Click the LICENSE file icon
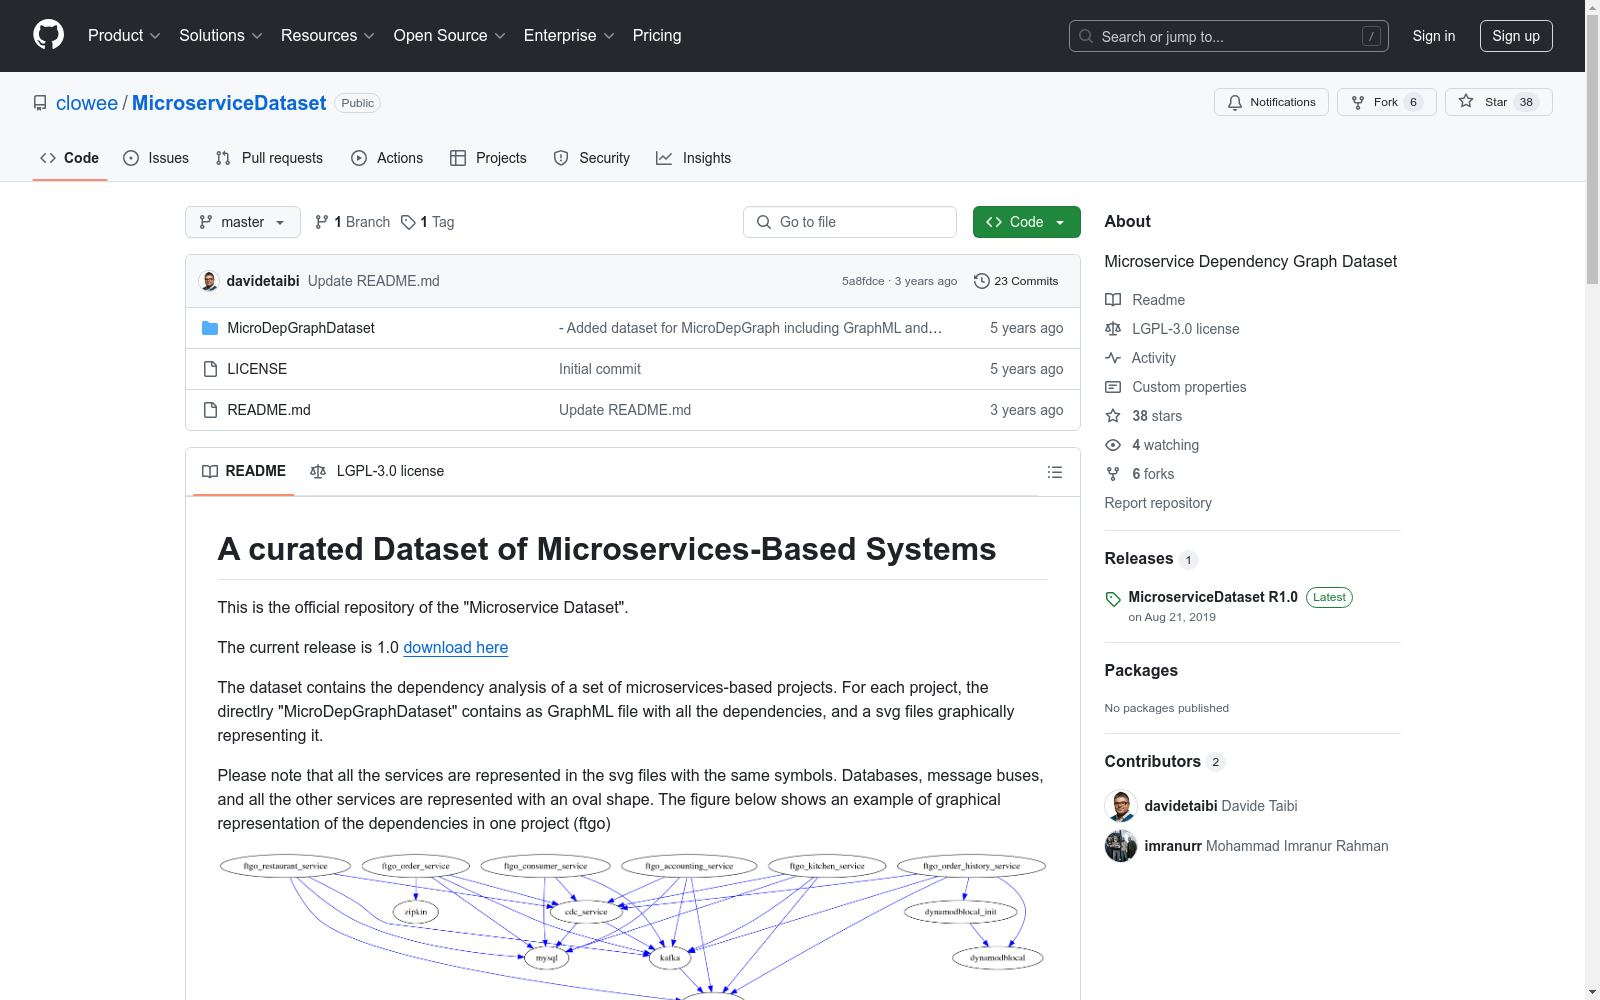 210,369
